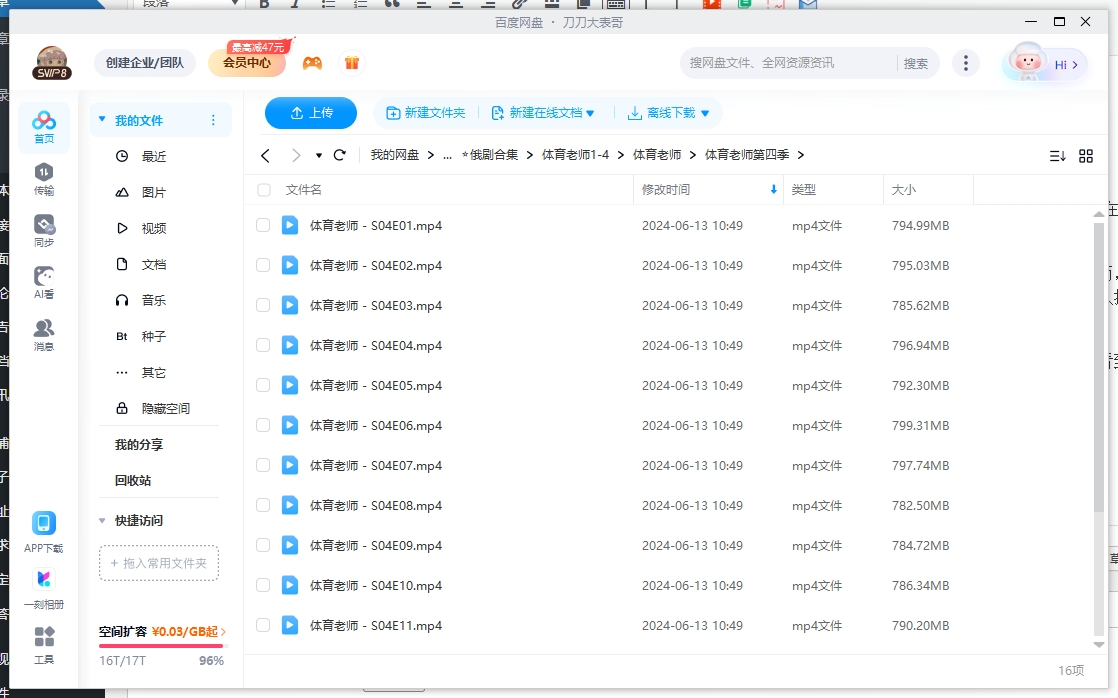The width and height of the screenshot is (1118, 698).
Task: Select the 体育老师 - S04E01.mp4 checkbox
Action: [x=263, y=225]
